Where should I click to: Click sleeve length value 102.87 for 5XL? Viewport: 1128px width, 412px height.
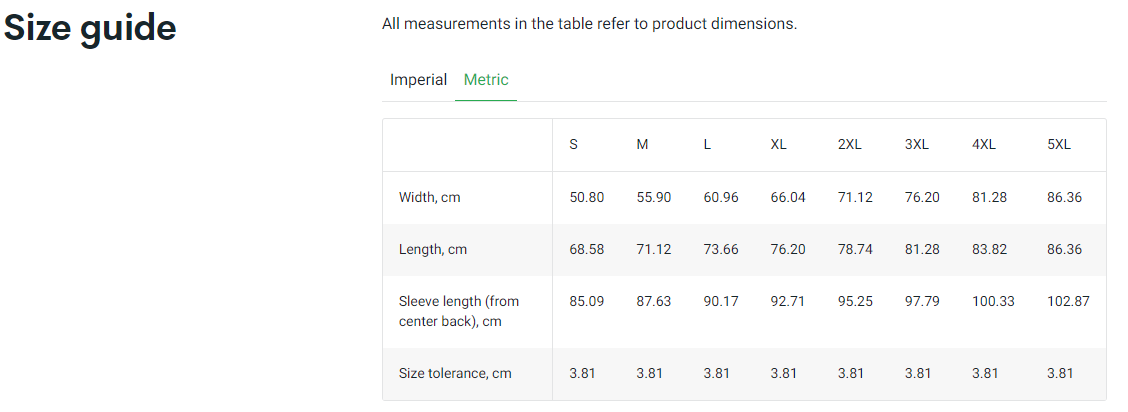click(x=1068, y=301)
